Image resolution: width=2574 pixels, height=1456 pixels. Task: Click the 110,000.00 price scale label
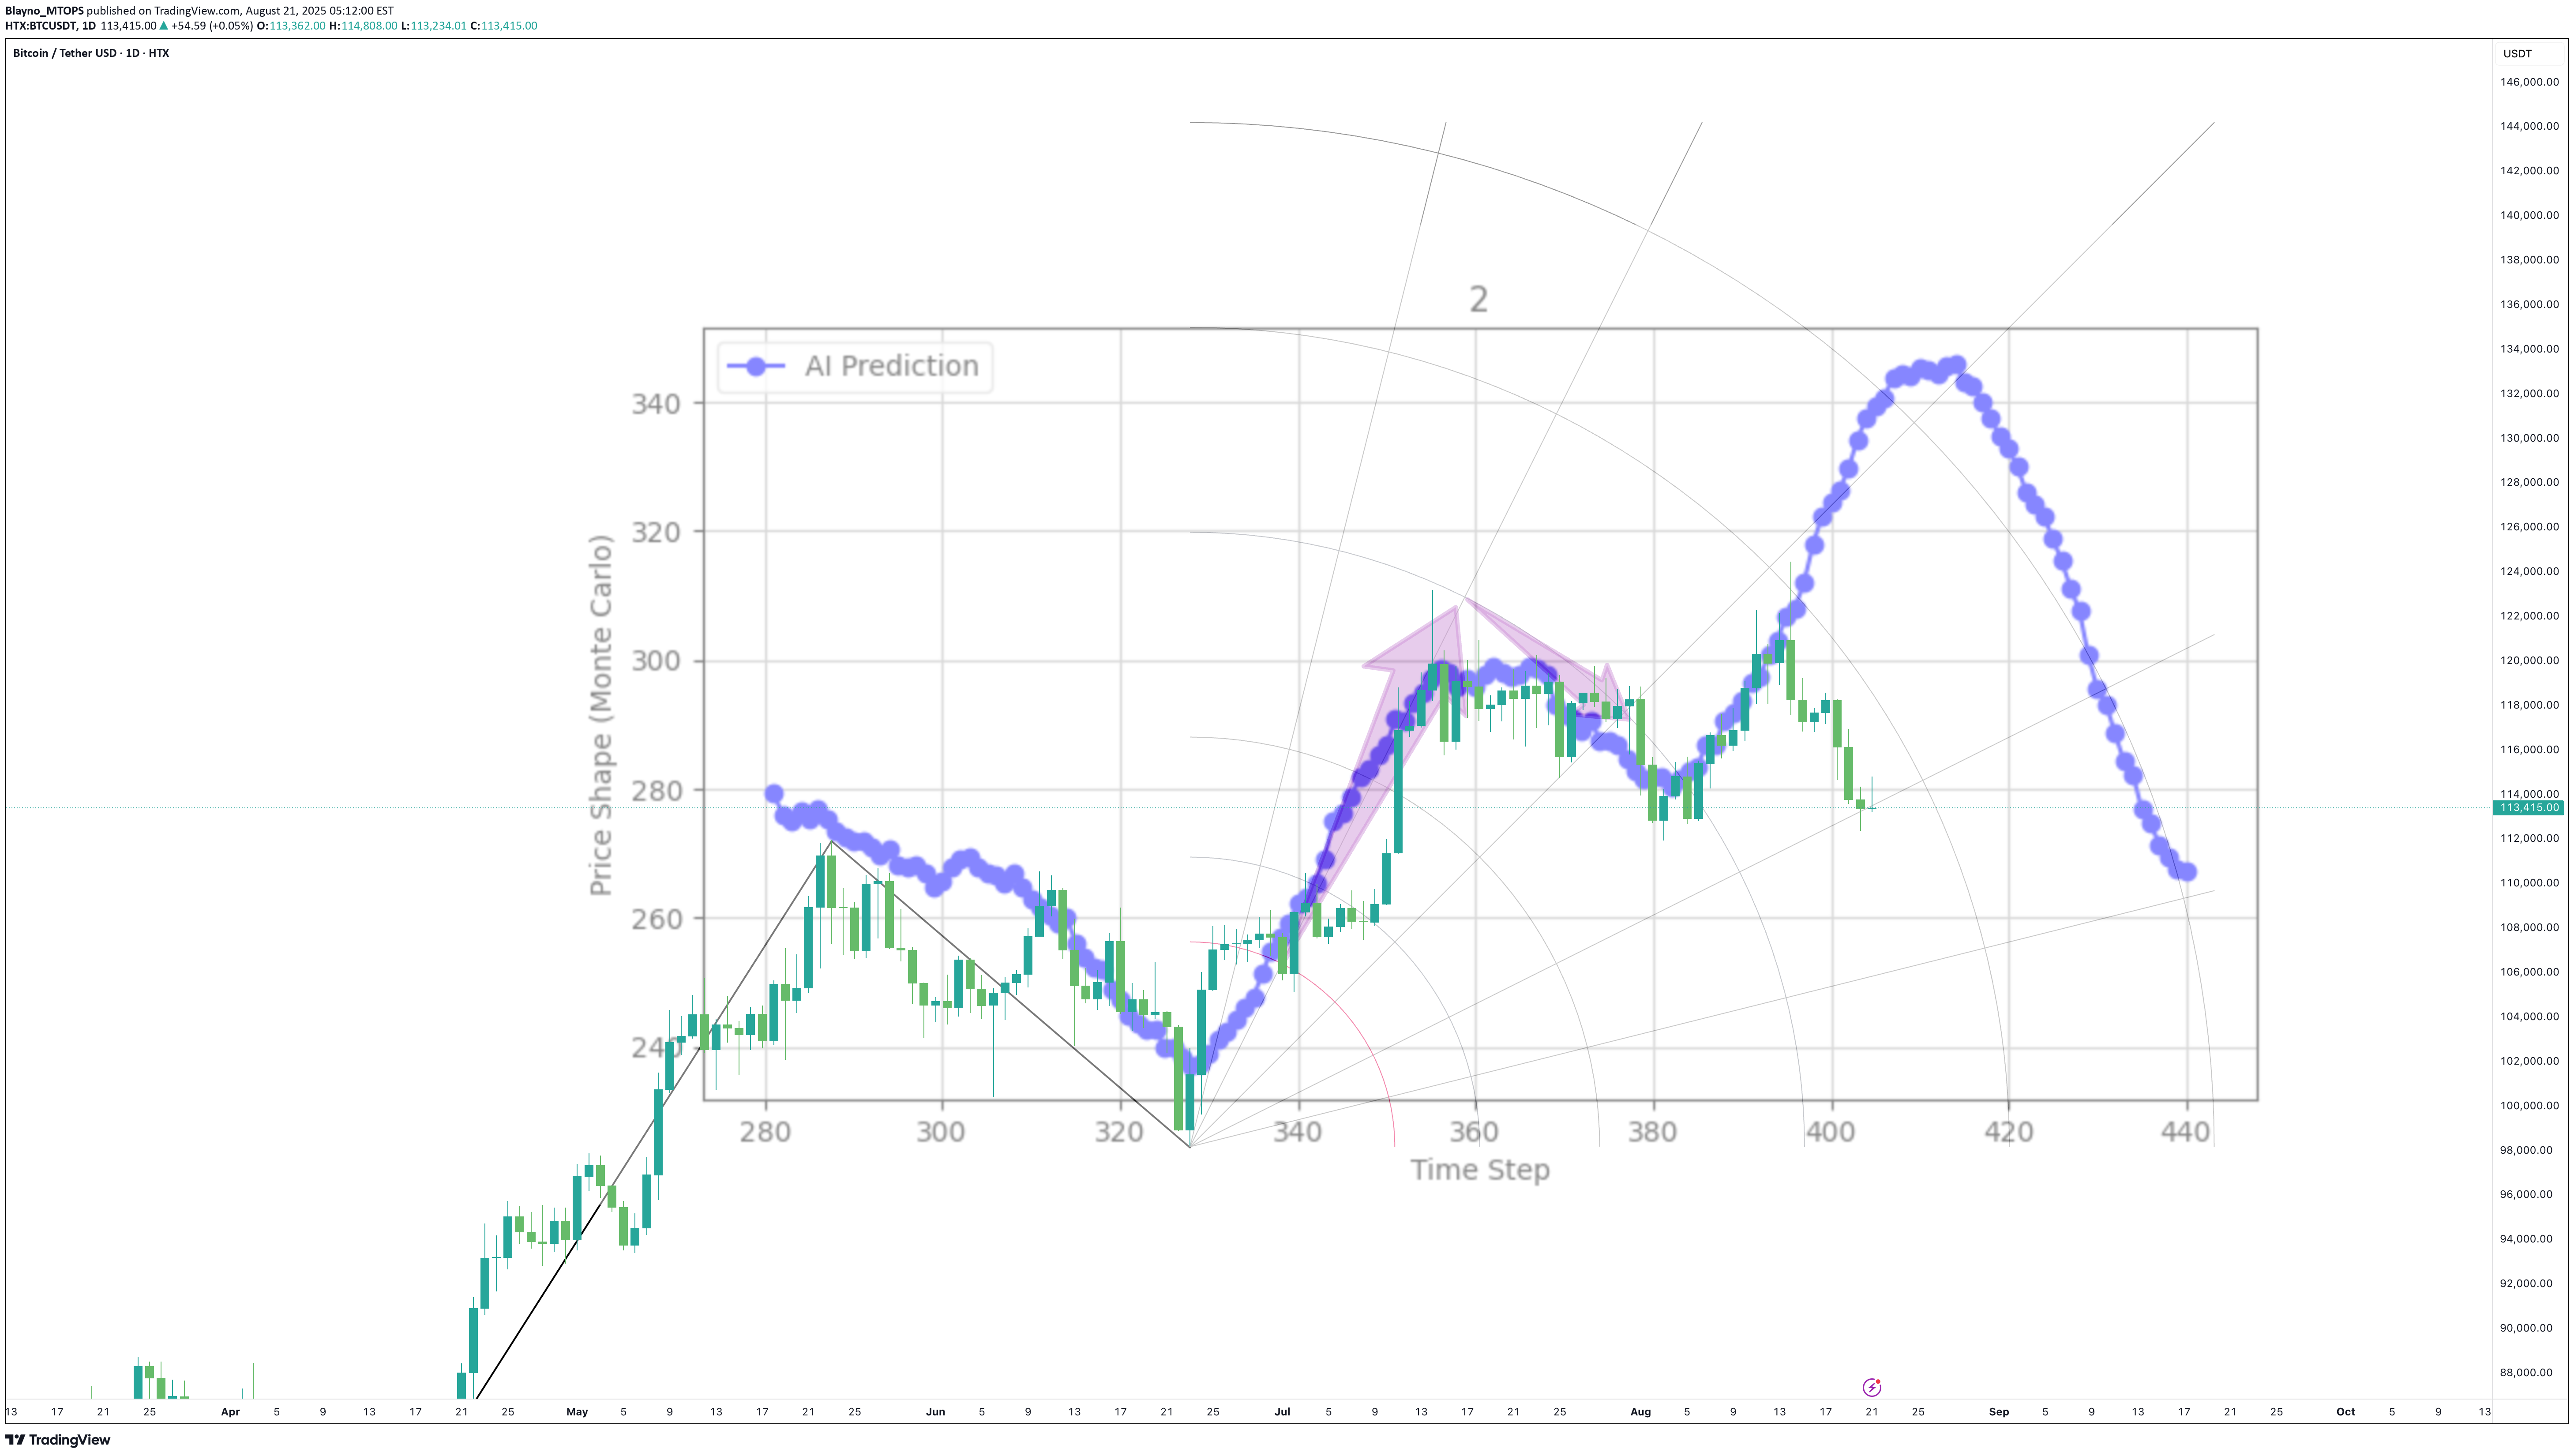click(2529, 883)
